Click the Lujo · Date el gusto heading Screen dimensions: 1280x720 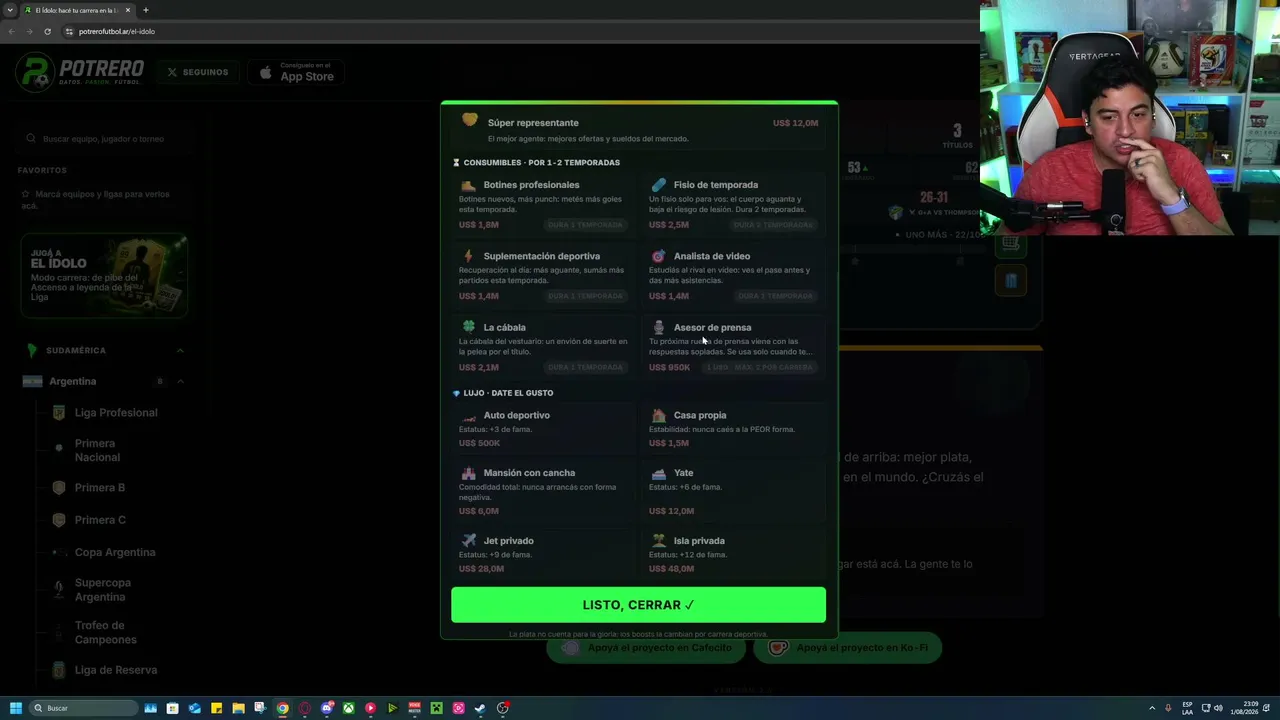coord(508,393)
